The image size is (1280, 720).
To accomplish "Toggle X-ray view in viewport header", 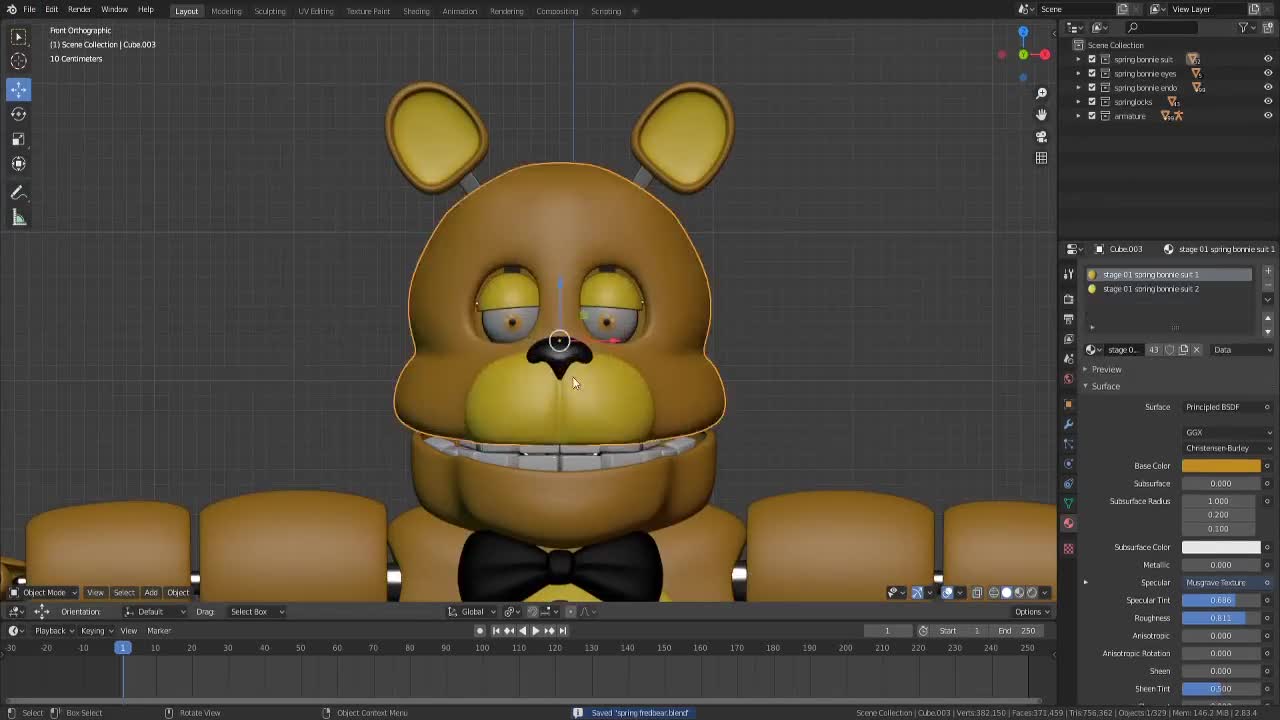I will pos(976,592).
